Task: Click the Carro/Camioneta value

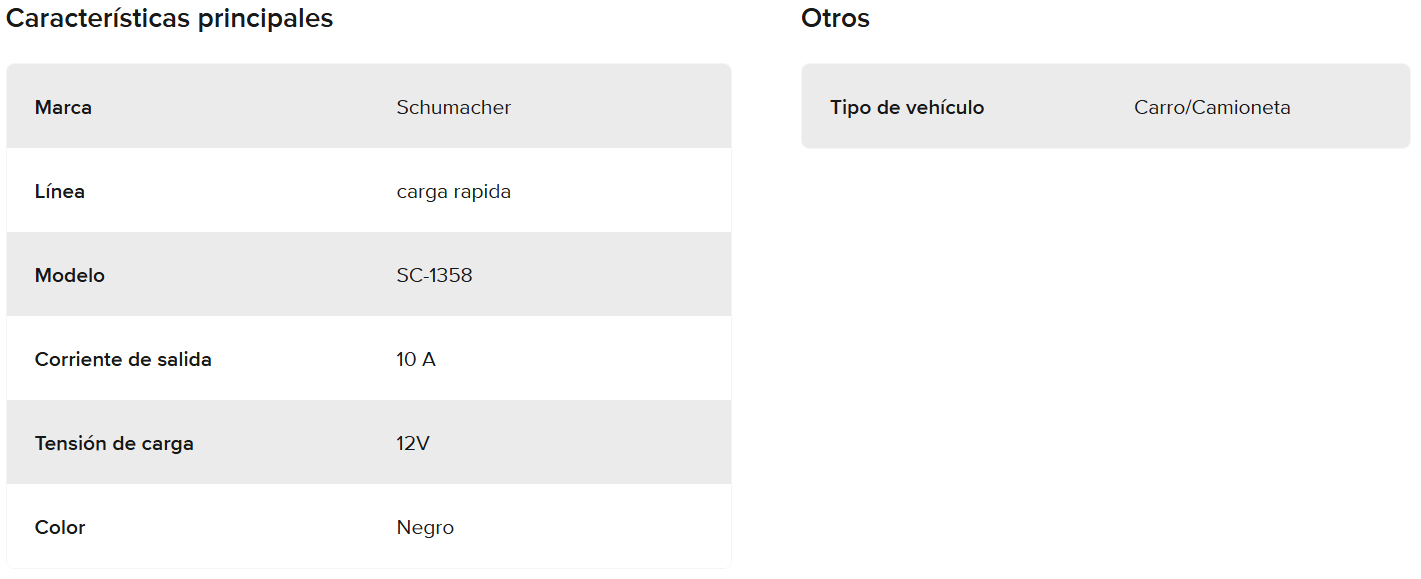Action: click(x=1212, y=107)
